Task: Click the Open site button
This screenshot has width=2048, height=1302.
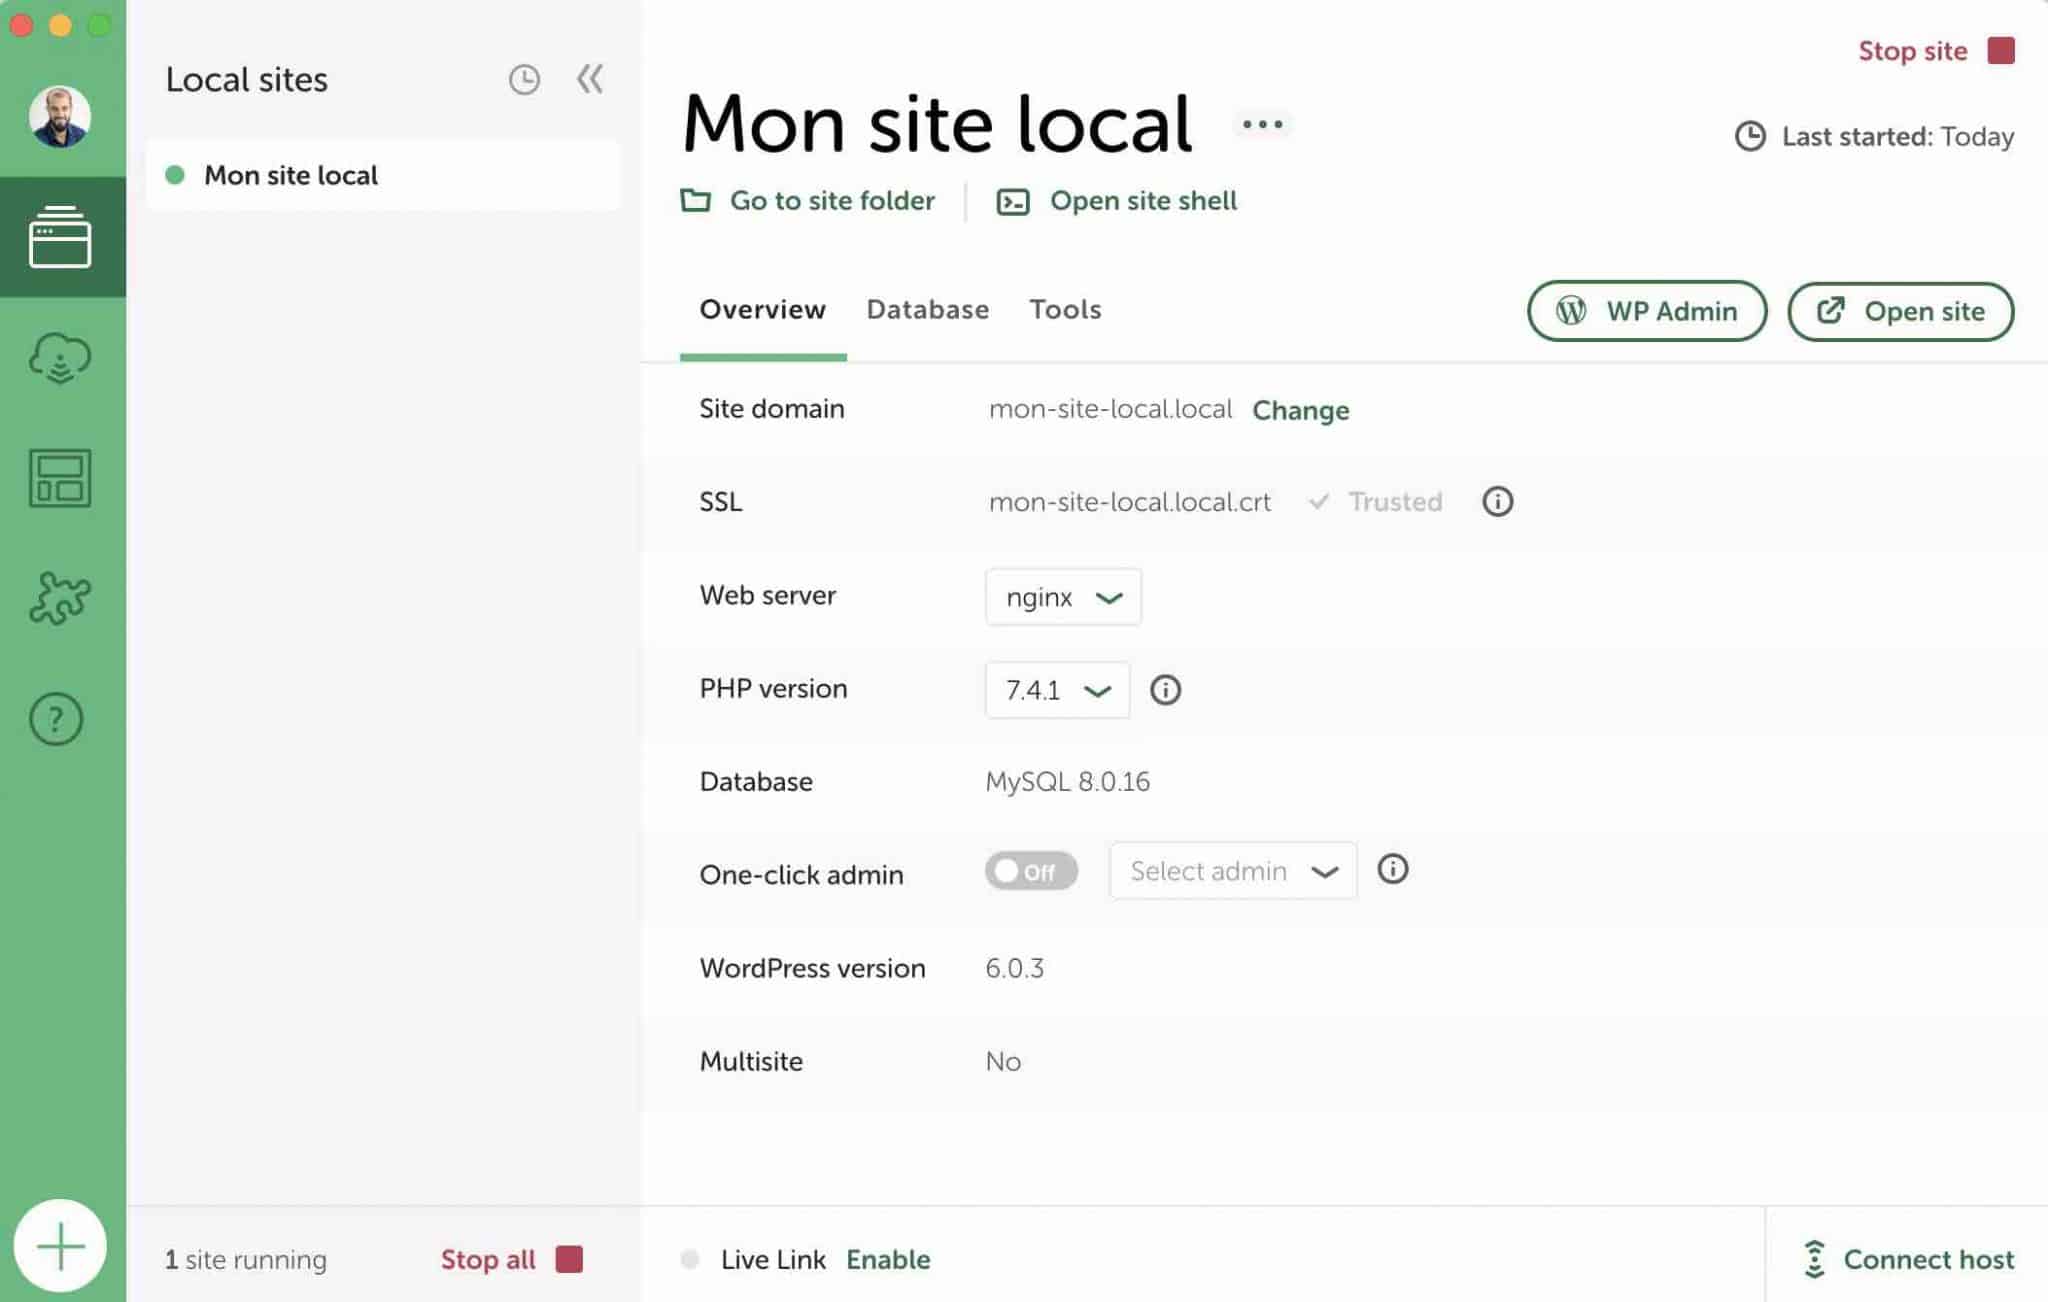Action: 1900,311
